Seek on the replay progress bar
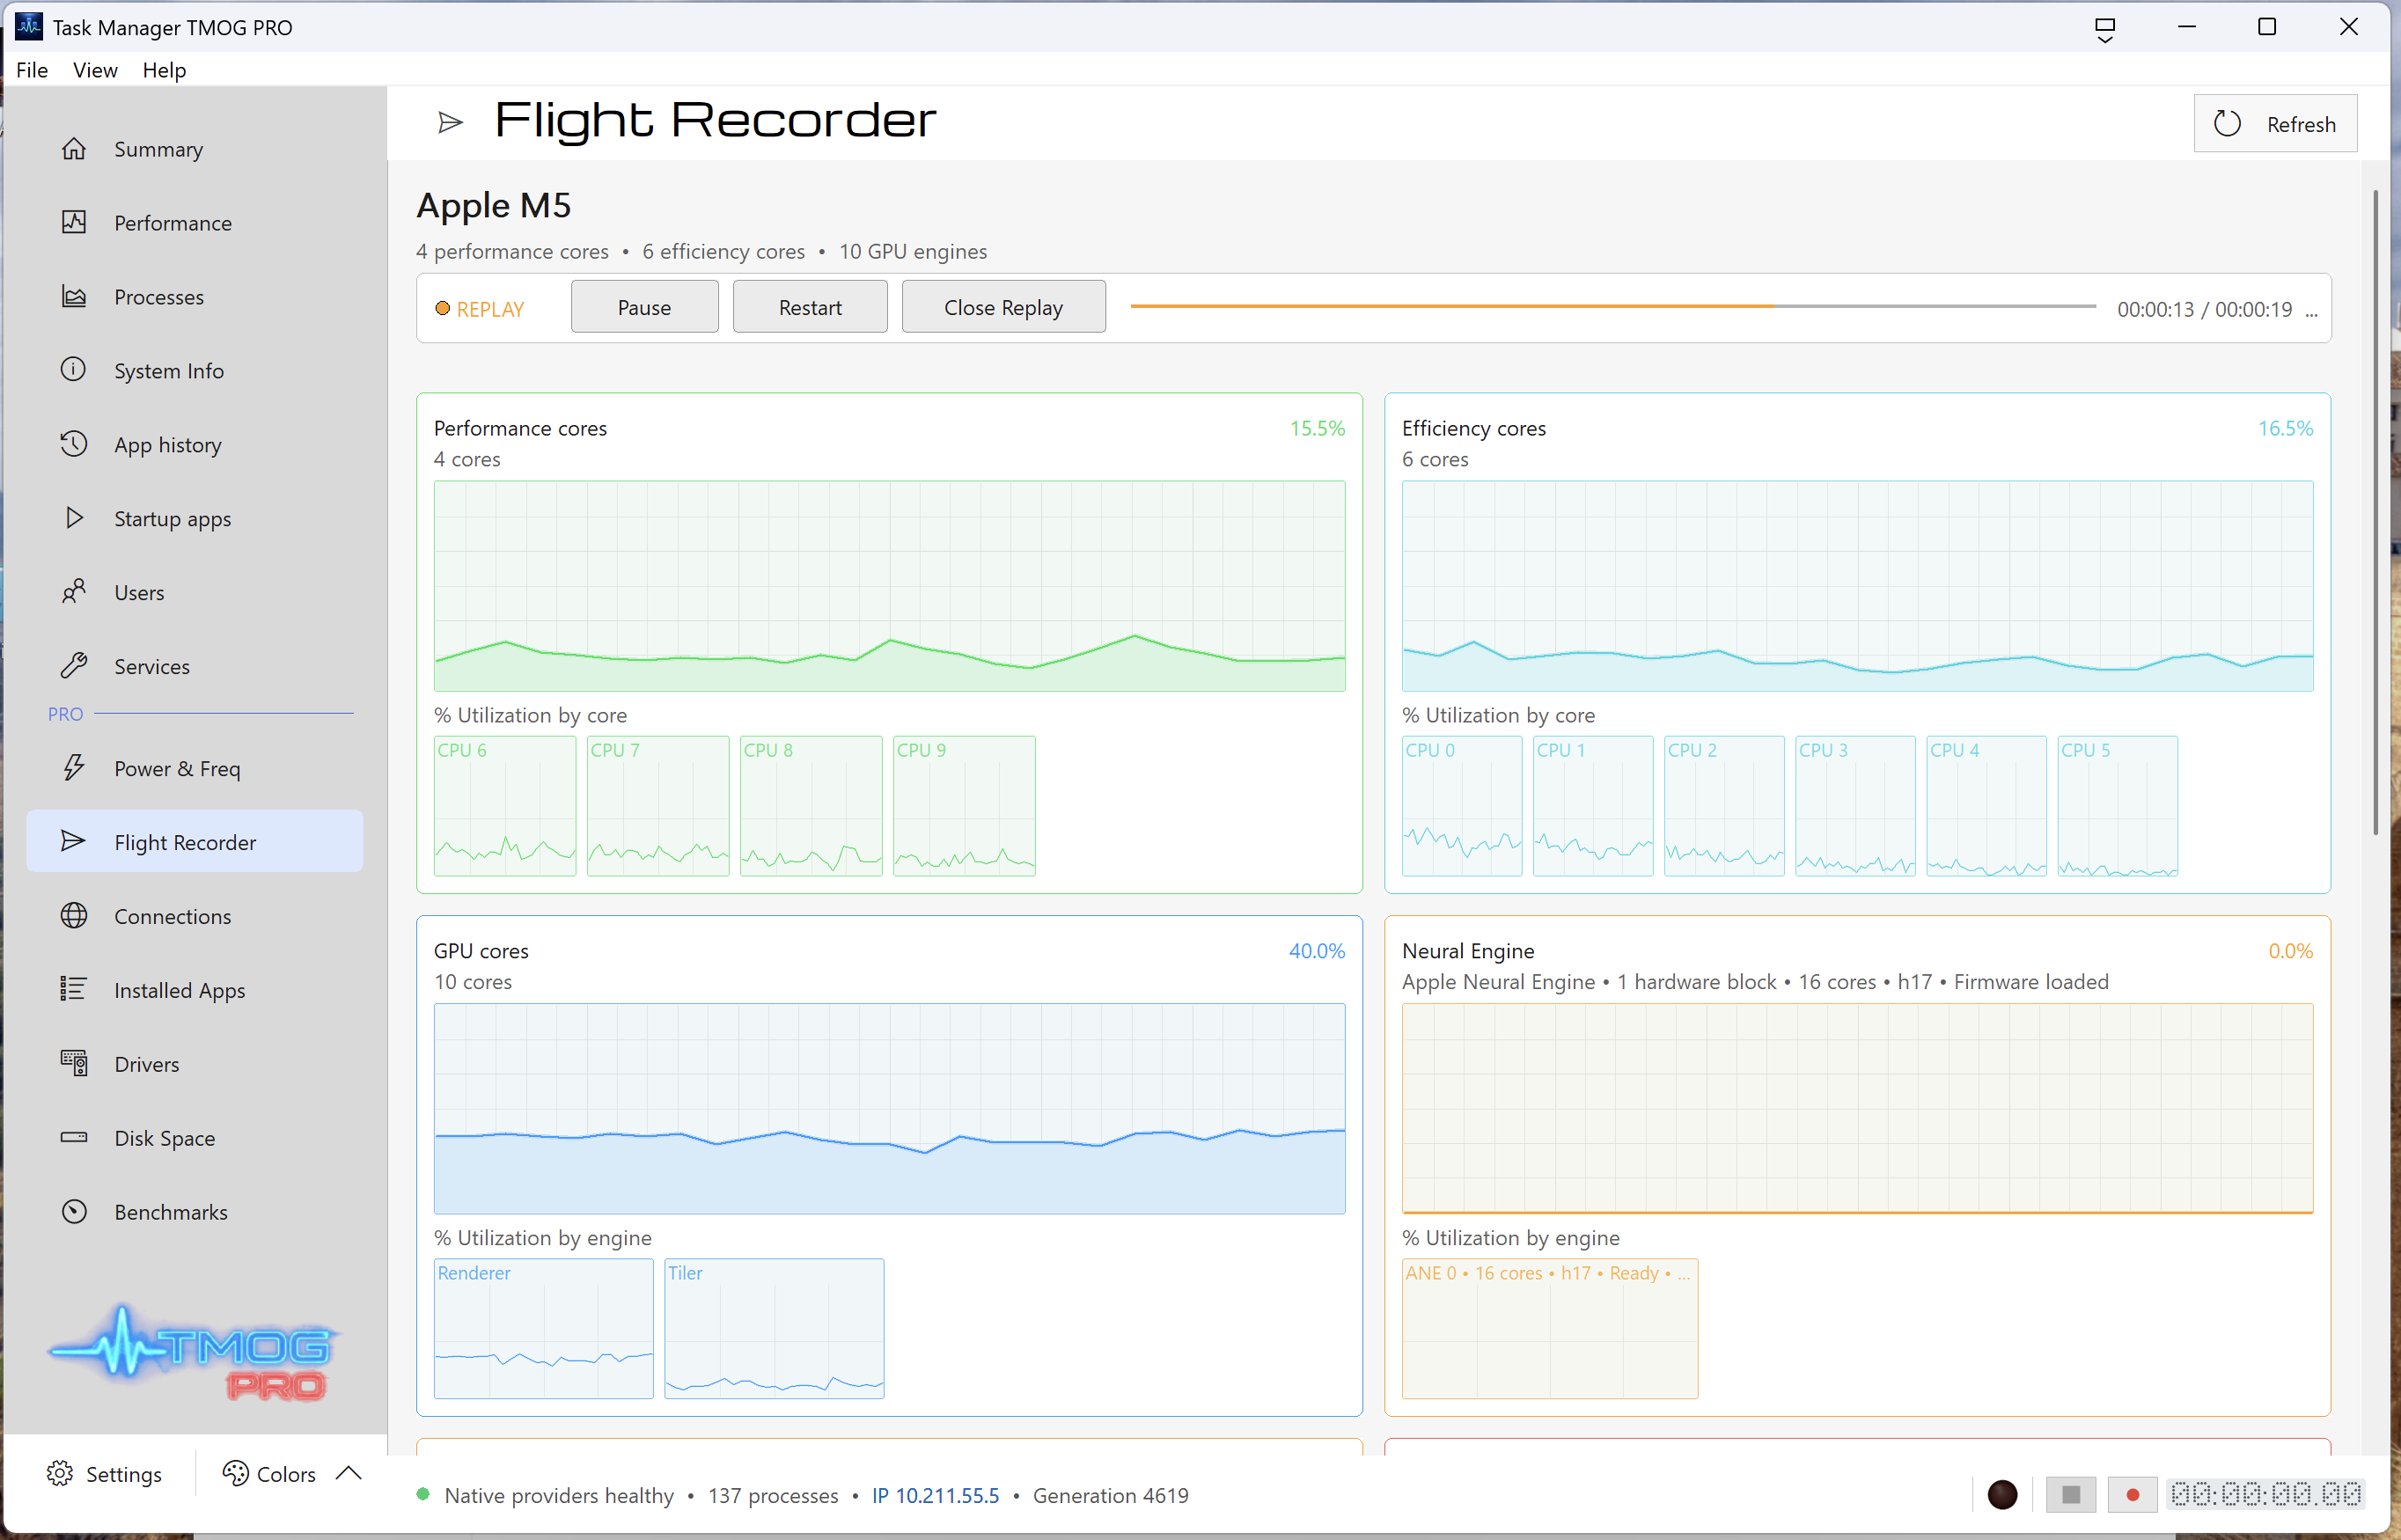 pyautogui.click(x=1613, y=306)
